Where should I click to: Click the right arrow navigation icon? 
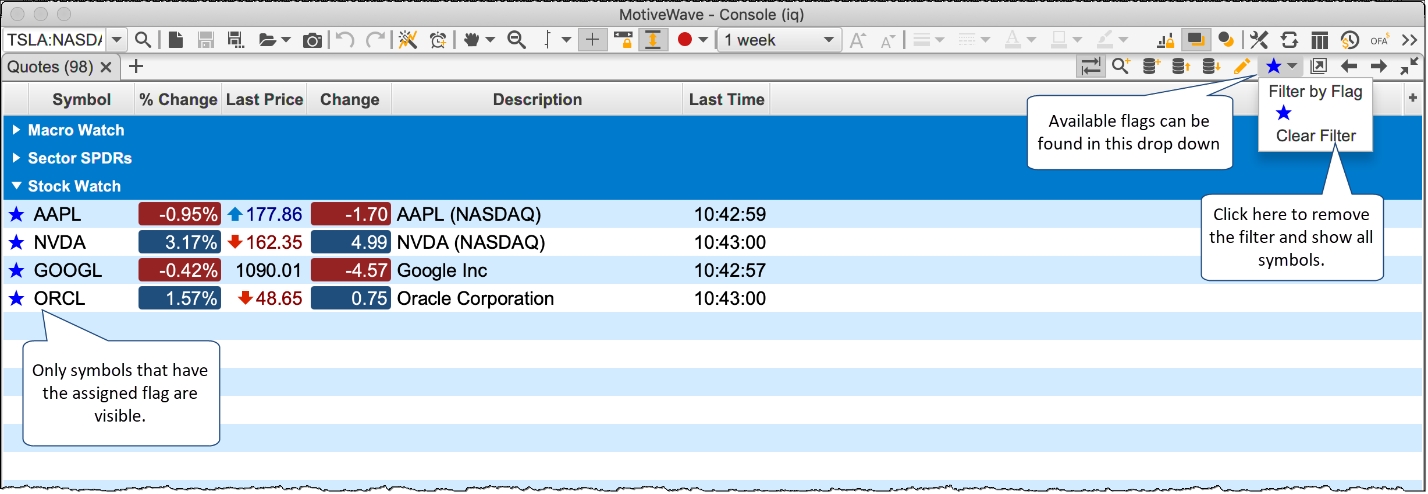[1379, 66]
